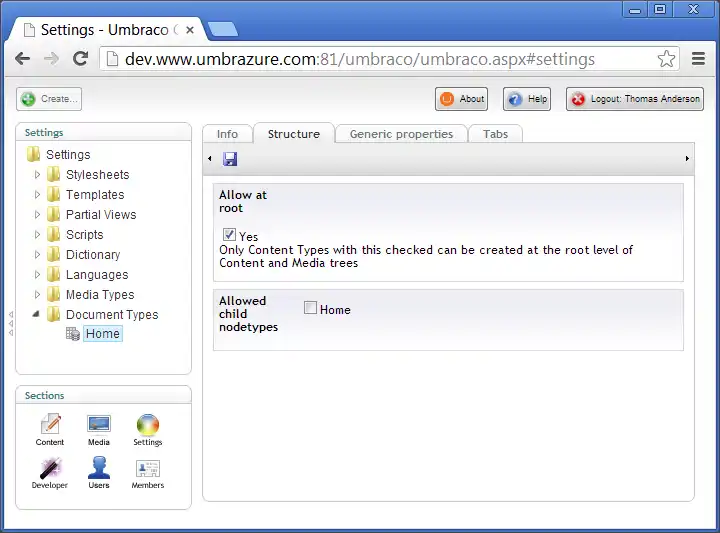Click the About button
Viewport: 720px width, 533px height.
coord(461,99)
